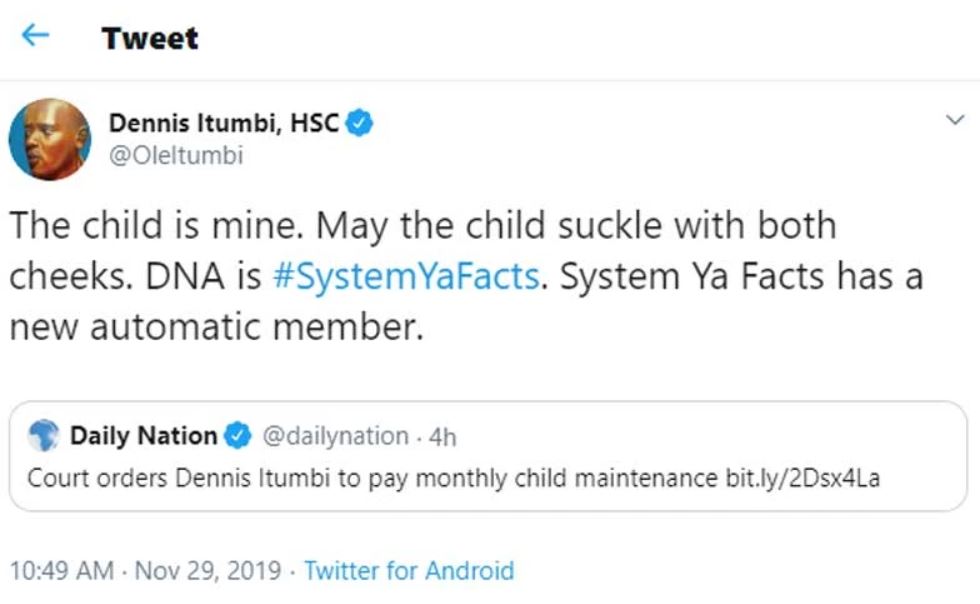The height and width of the screenshot is (604, 980).
Task: Open the Daily Nation account name
Action: [143, 435]
